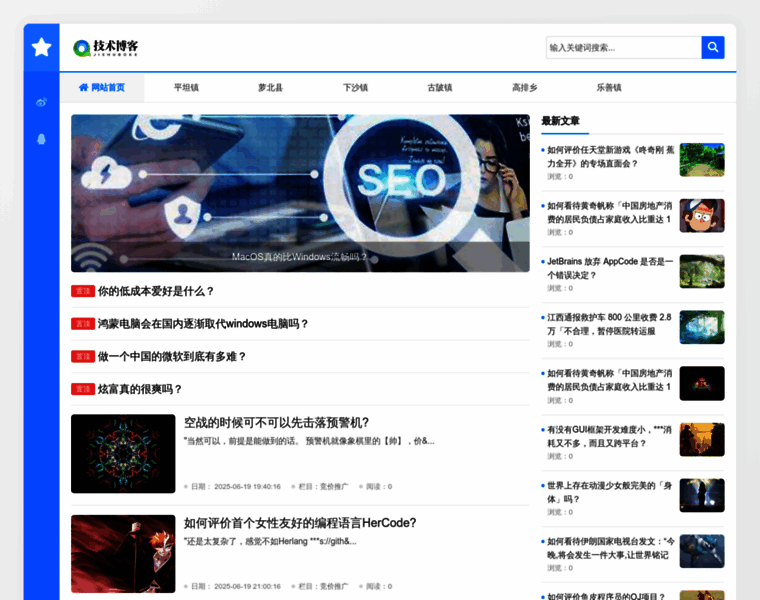Open the 古陂镇 nav item
Viewport: 760px width, 600px height.
coord(440,87)
